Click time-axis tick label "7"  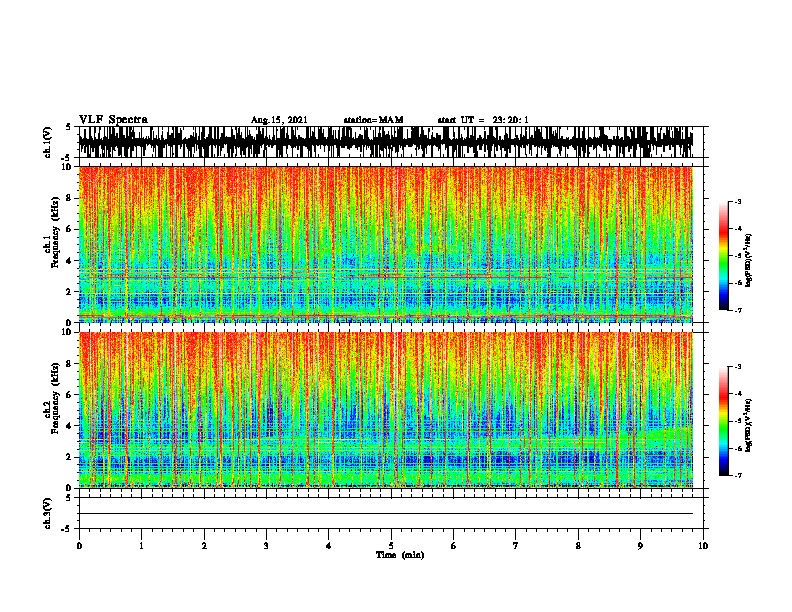pos(516,546)
